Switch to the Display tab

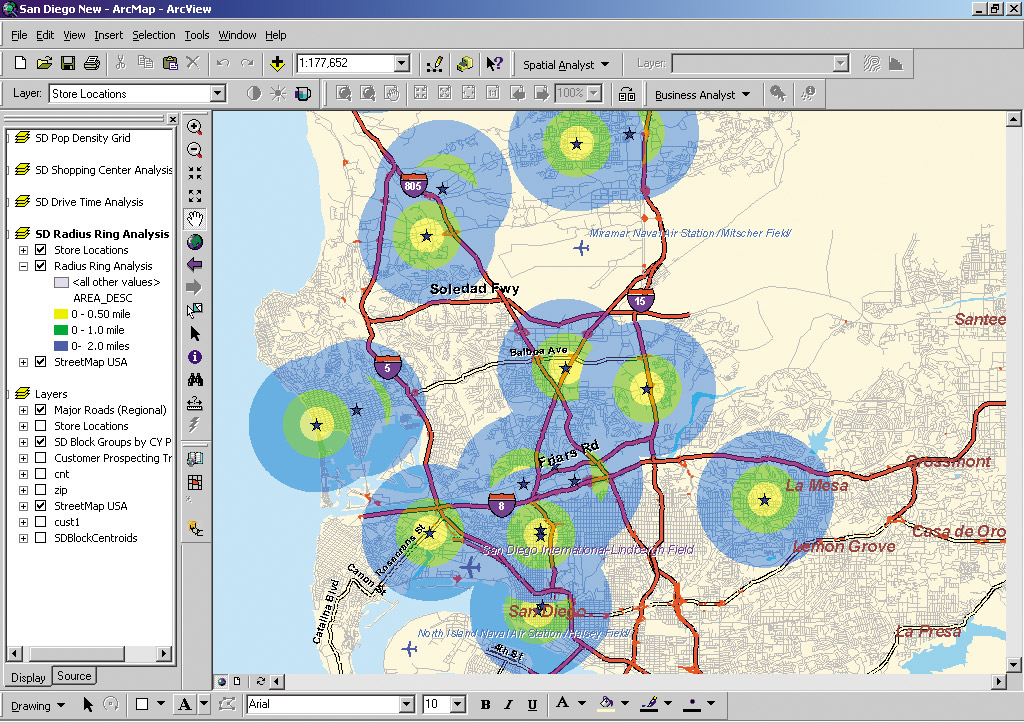pyautogui.click(x=28, y=677)
